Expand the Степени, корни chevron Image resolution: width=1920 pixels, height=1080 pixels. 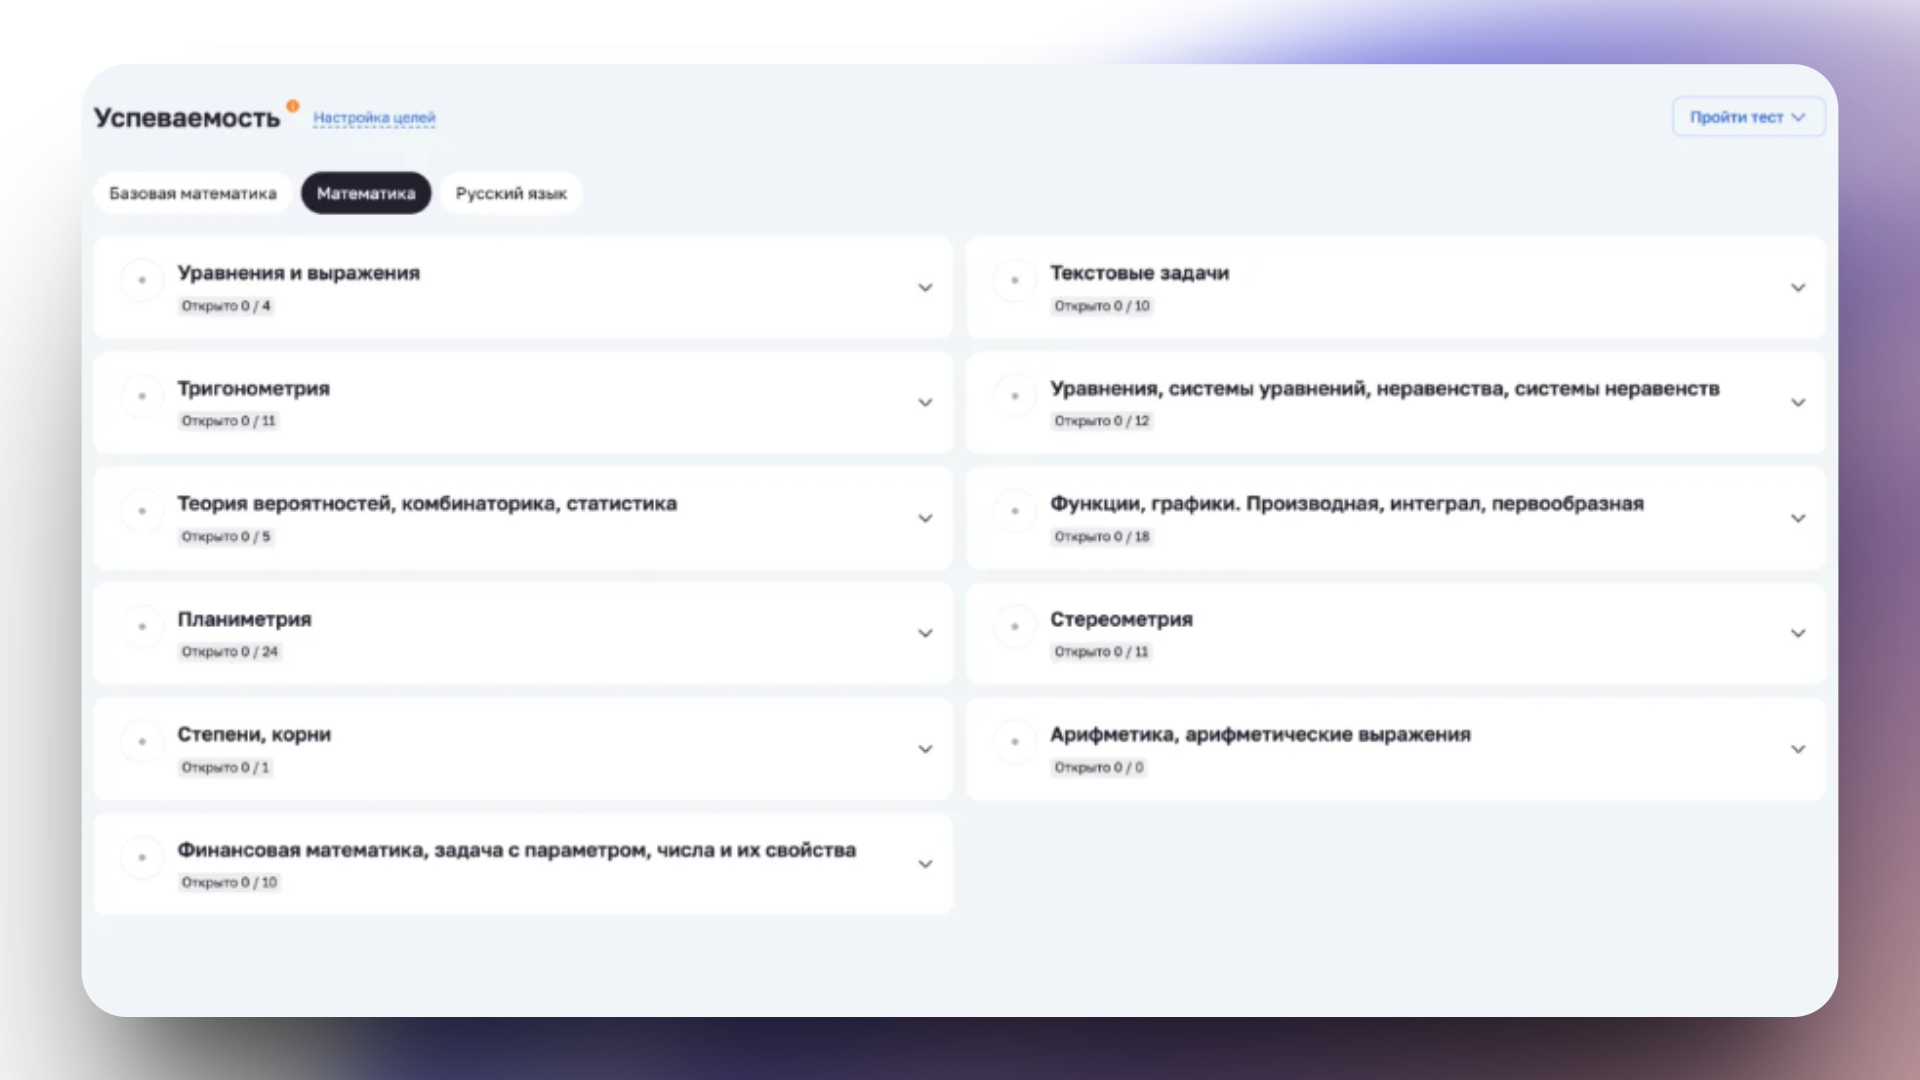point(925,749)
